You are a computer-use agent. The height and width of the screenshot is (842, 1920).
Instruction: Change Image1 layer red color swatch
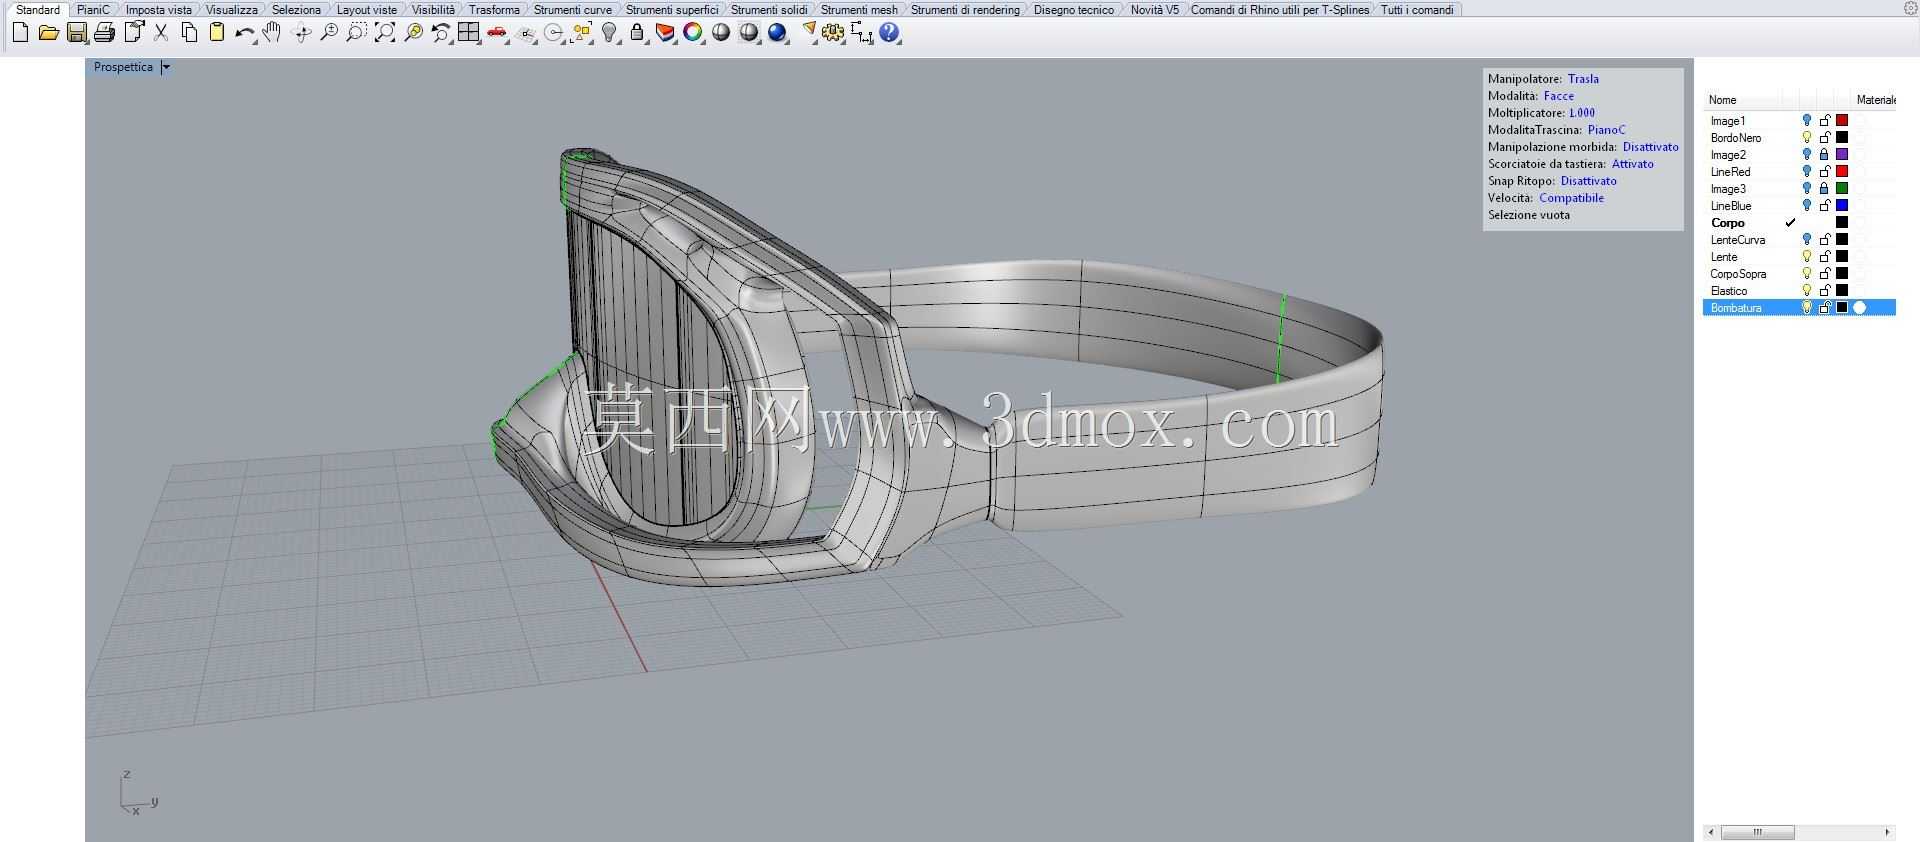coord(1842,121)
